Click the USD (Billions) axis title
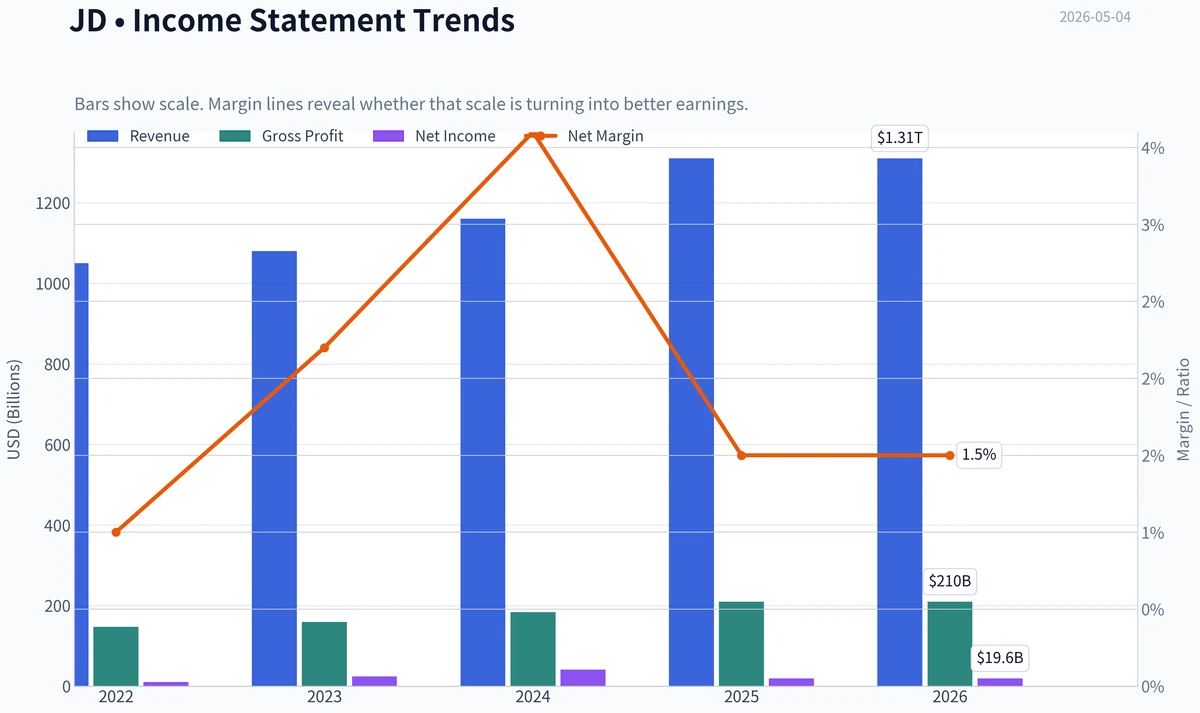This screenshot has width=1200, height=713. [14, 411]
